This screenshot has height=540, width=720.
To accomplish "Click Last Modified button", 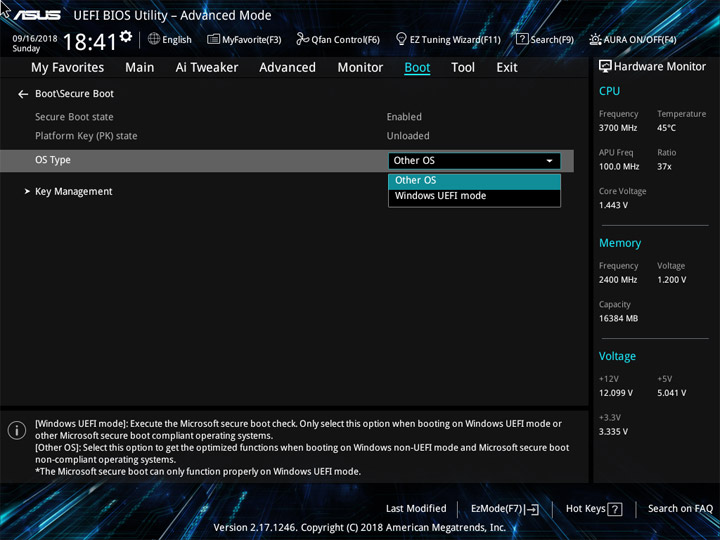I will (416, 508).
